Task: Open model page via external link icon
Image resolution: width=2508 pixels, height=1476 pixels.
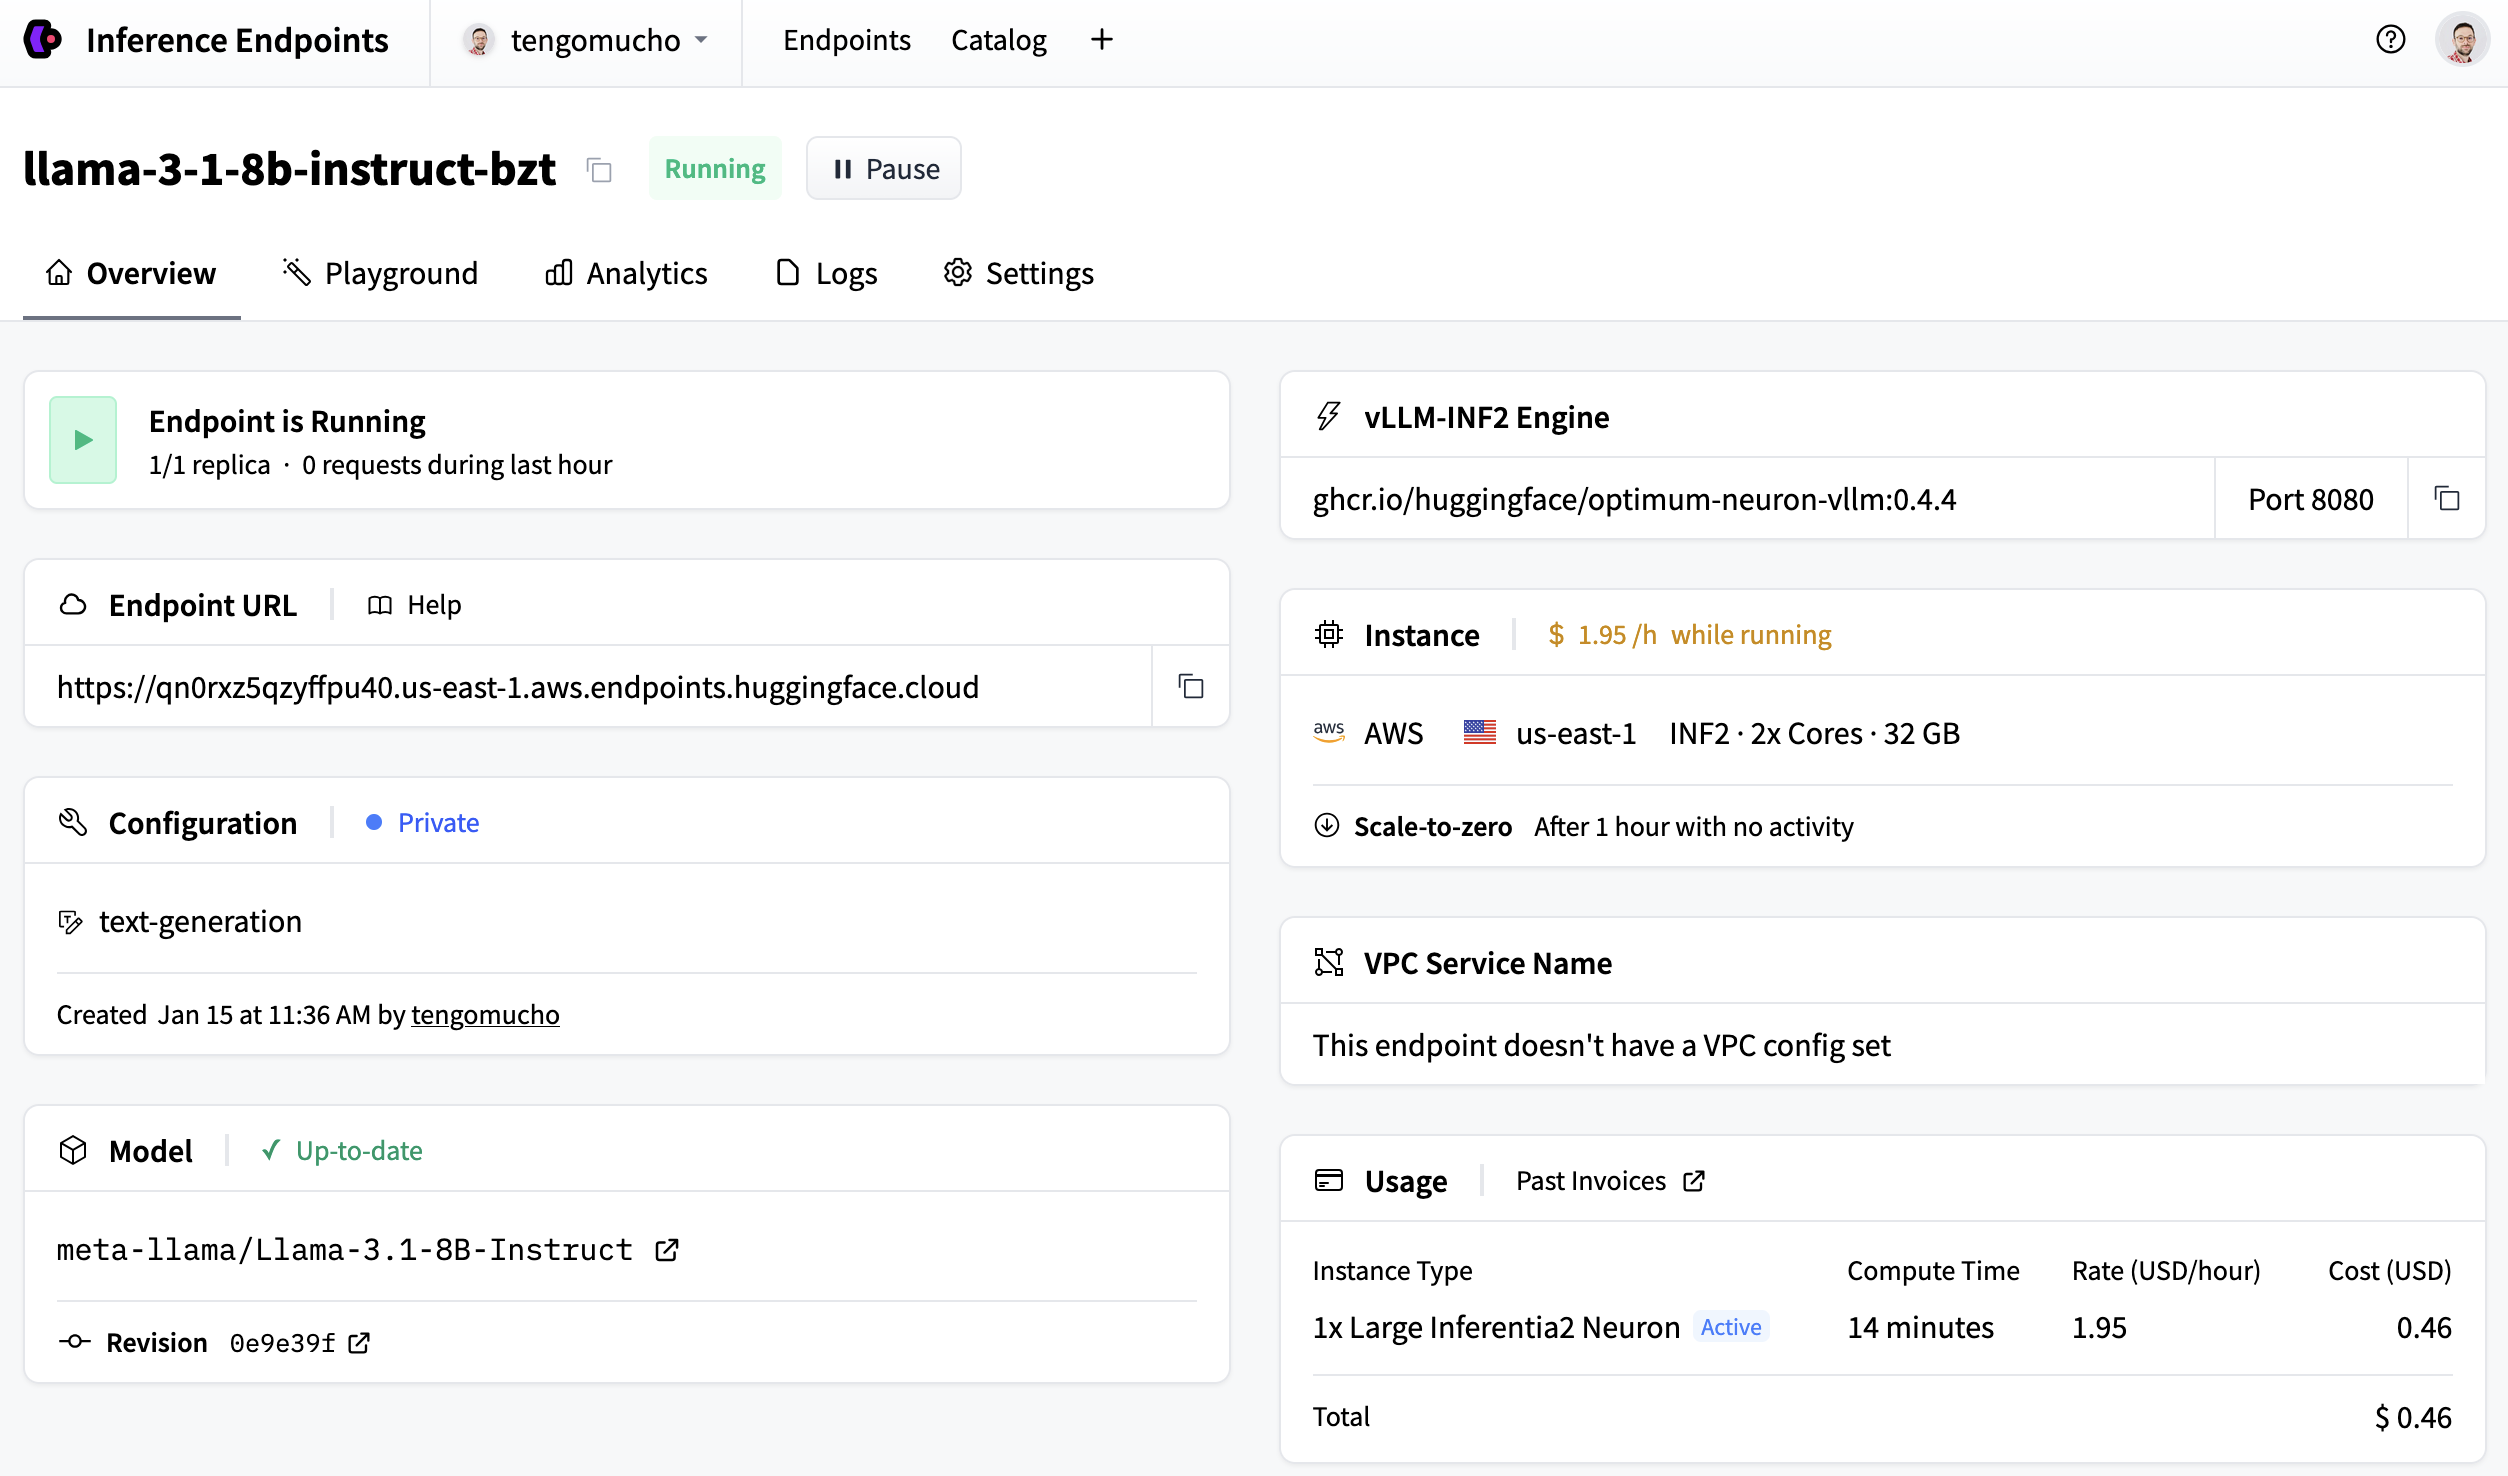Action: [667, 1250]
